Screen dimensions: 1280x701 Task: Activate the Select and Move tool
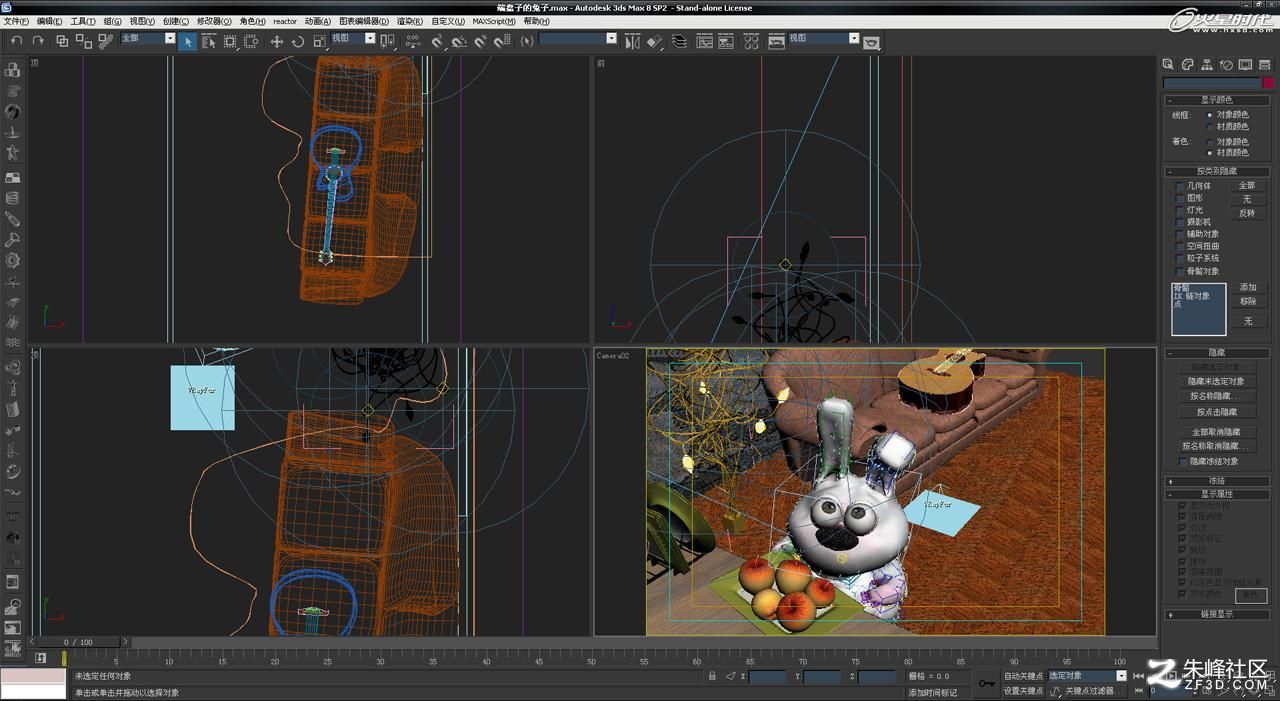click(x=277, y=41)
